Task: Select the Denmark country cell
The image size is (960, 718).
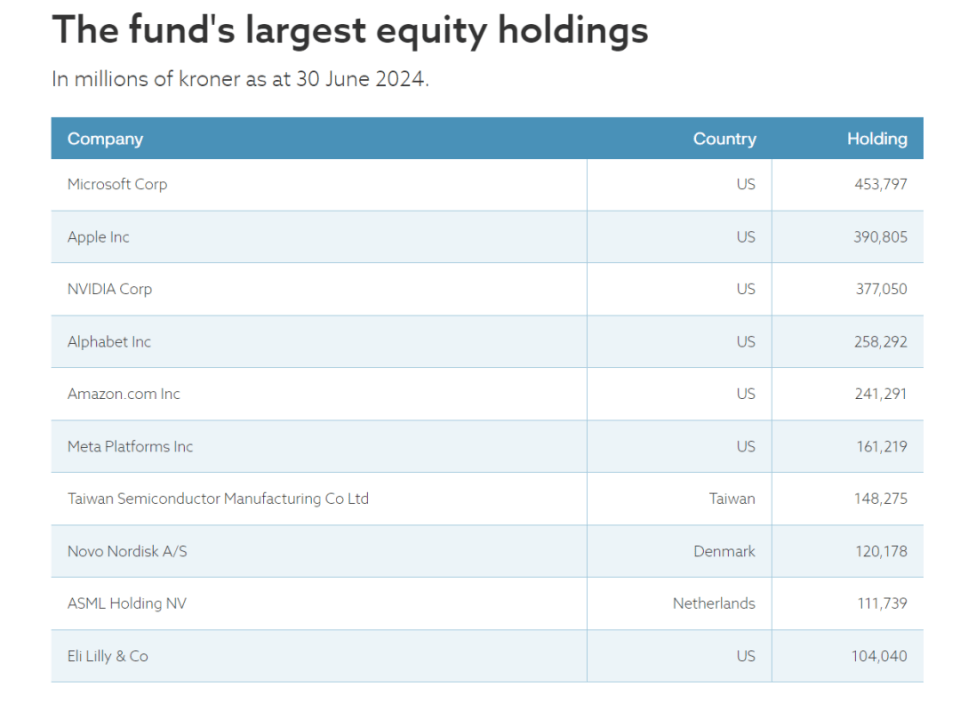Action: (724, 551)
